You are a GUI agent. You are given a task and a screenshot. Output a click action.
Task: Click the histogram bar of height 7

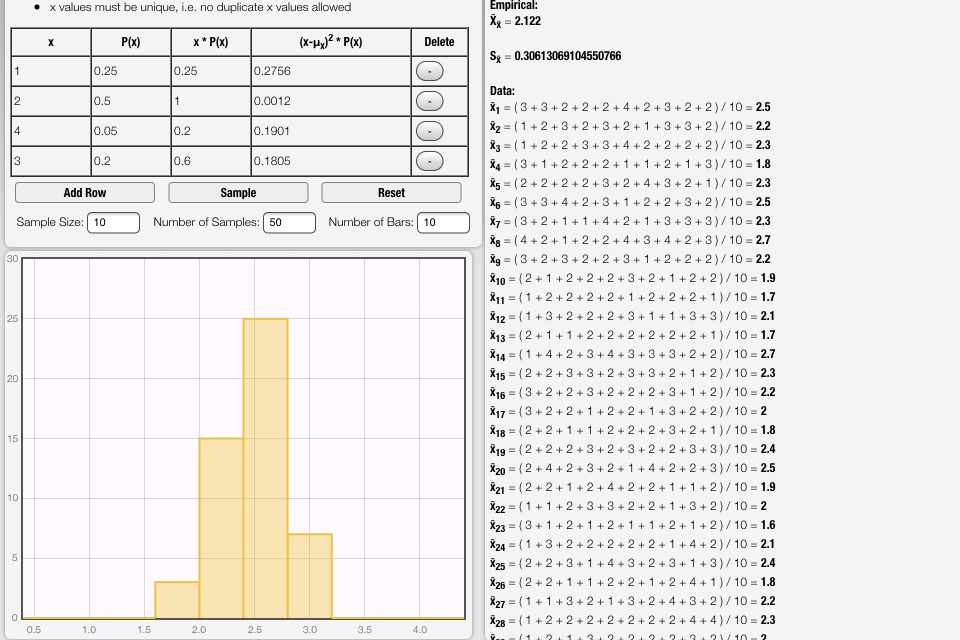310,576
